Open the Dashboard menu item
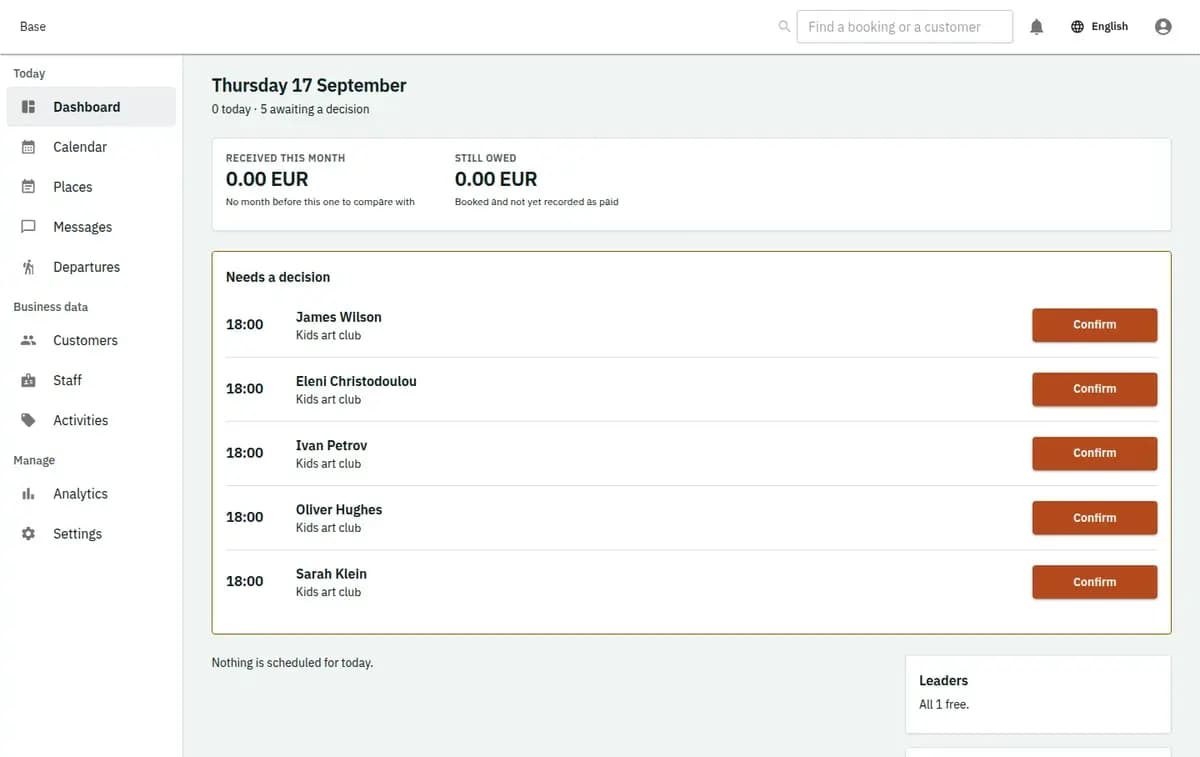 [91, 107]
